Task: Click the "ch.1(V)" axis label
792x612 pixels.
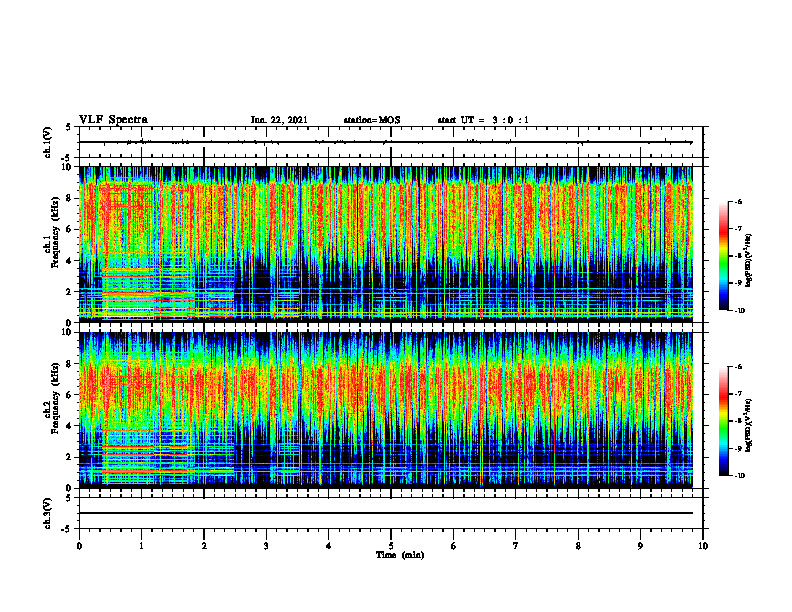Action: [48, 142]
